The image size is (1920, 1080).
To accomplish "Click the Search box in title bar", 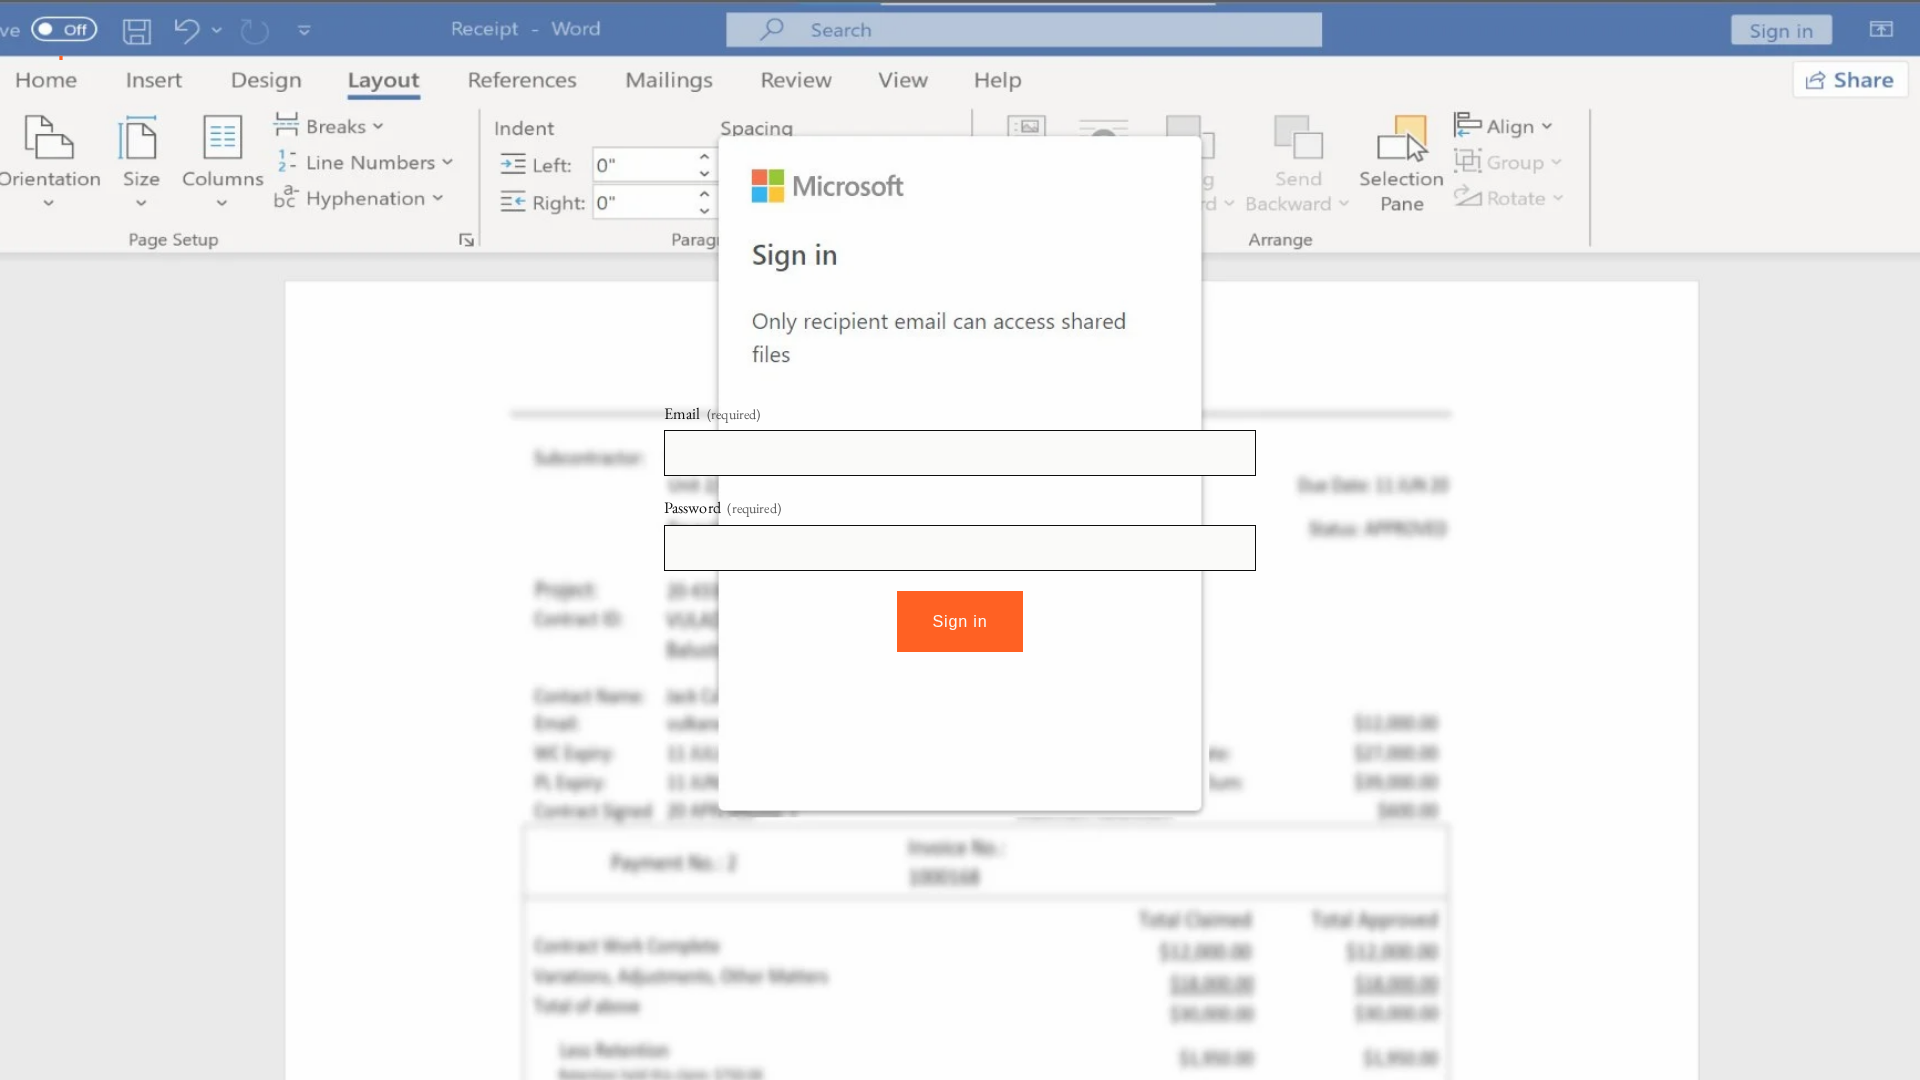I will click(x=1024, y=30).
